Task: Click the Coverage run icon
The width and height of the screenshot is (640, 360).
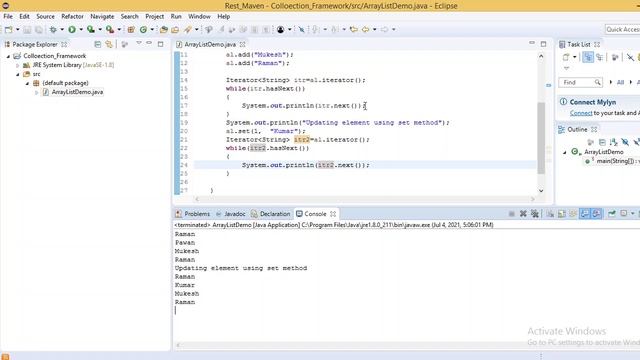Action: coord(91,29)
